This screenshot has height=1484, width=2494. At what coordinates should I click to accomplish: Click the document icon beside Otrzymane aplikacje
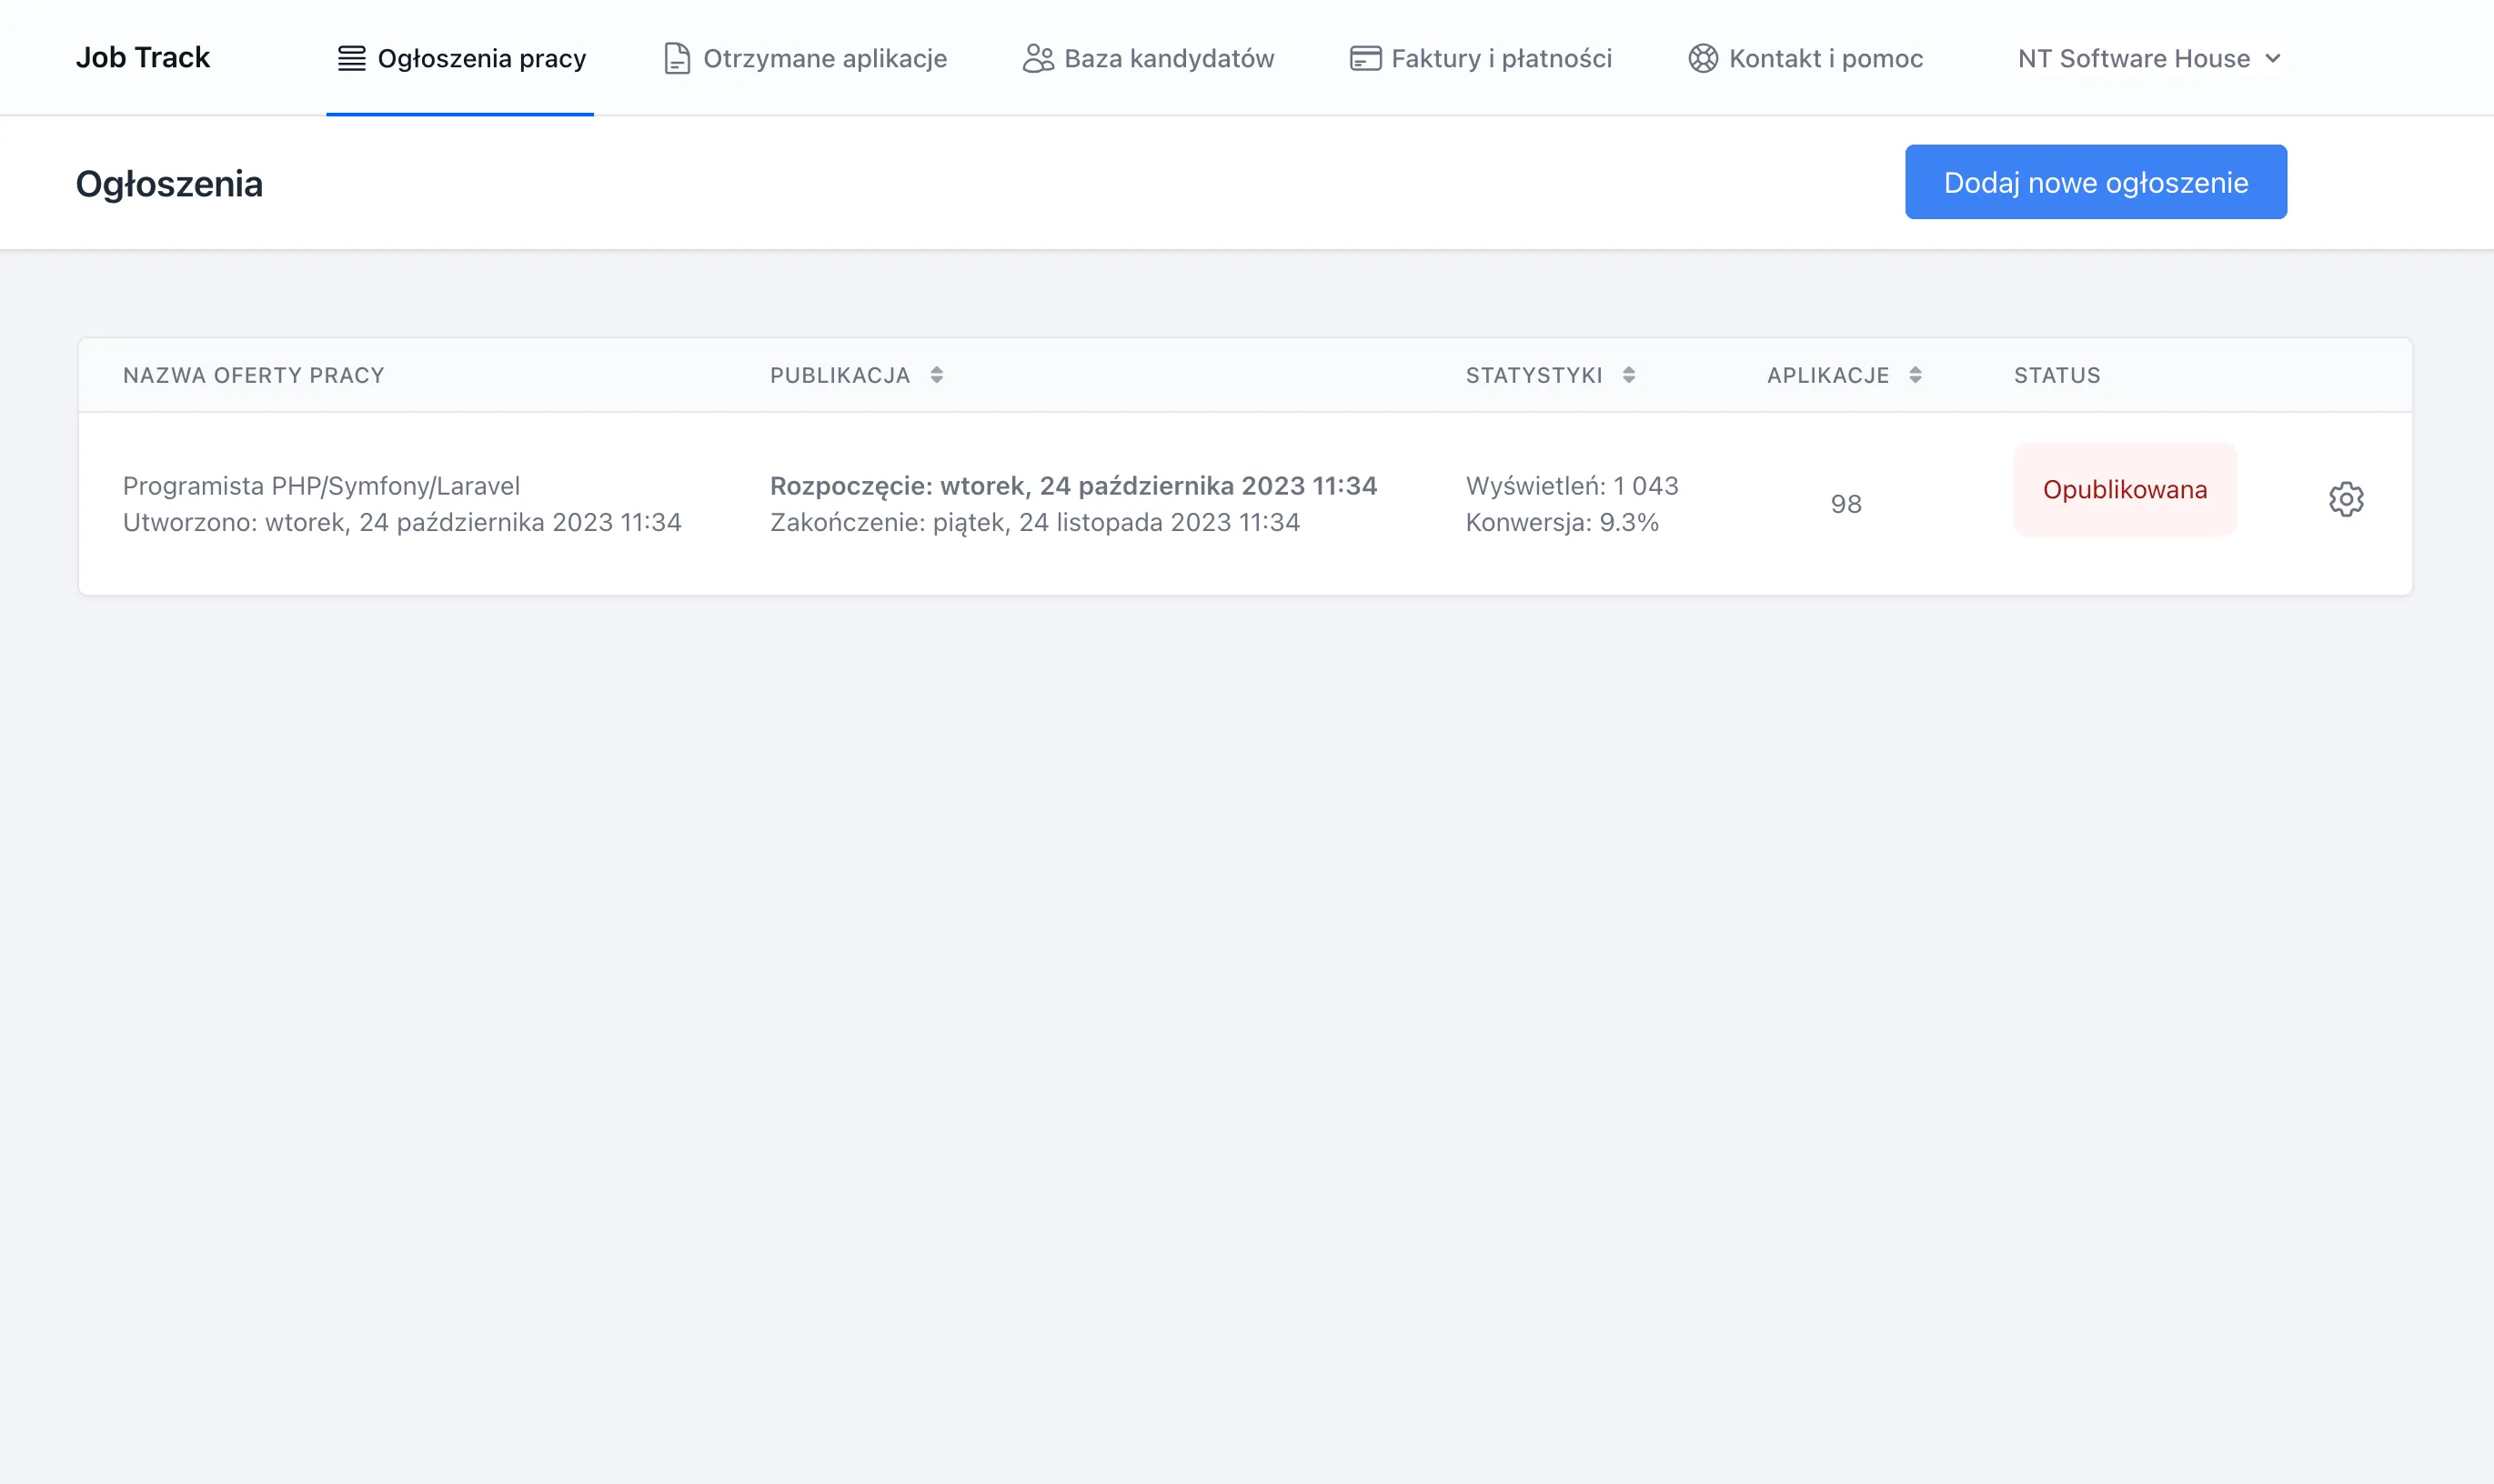677,58
